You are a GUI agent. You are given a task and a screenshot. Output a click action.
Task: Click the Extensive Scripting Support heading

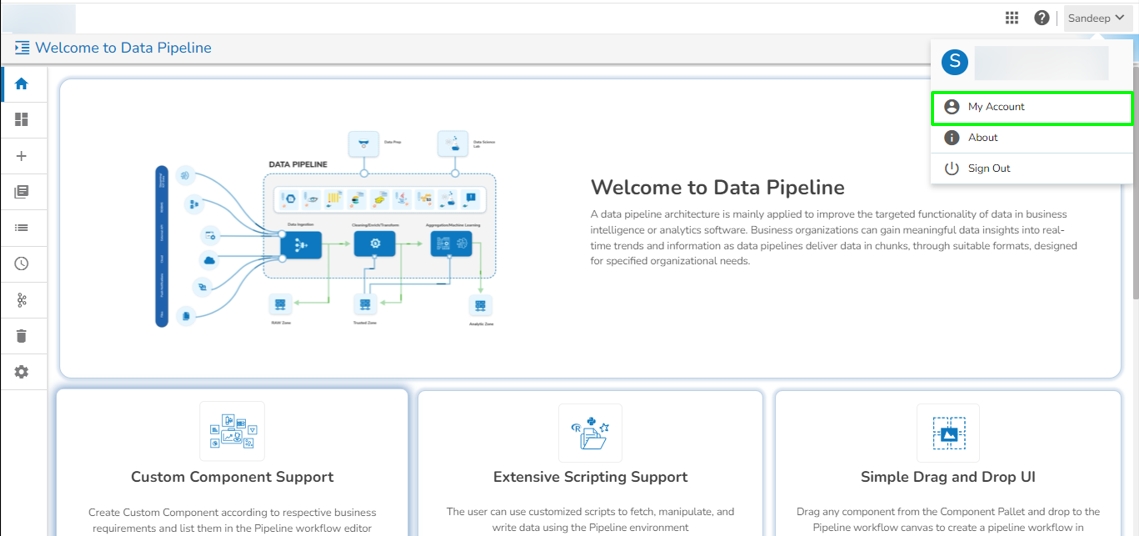coord(590,477)
